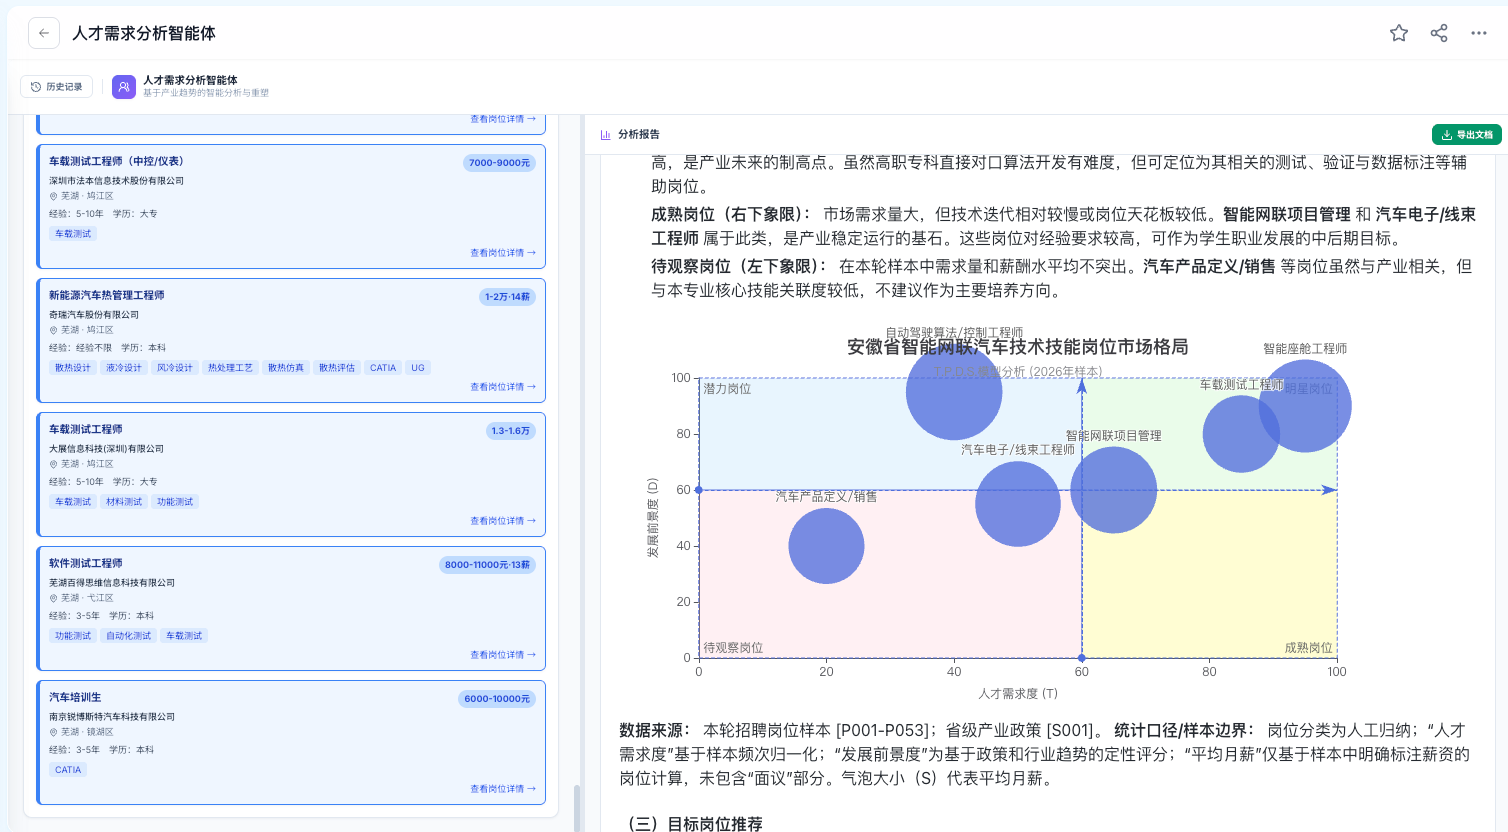This screenshot has width=1508, height=832.
Task: Click the 自动驾驶算法/控制工程师 bubble in chart
Action: [954, 392]
